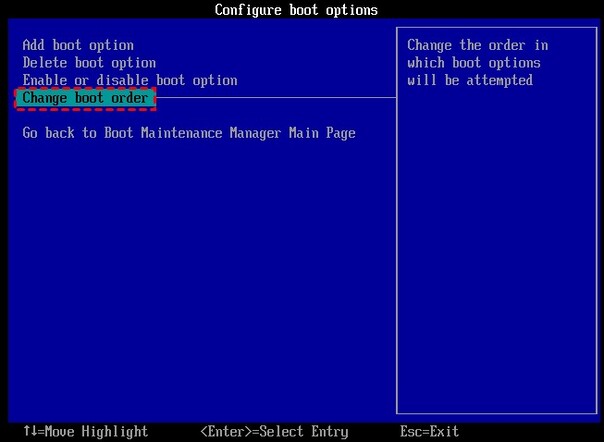Click the Configure boot options title
The width and height of the screenshot is (604, 442).
pyautogui.click(x=297, y=10)
